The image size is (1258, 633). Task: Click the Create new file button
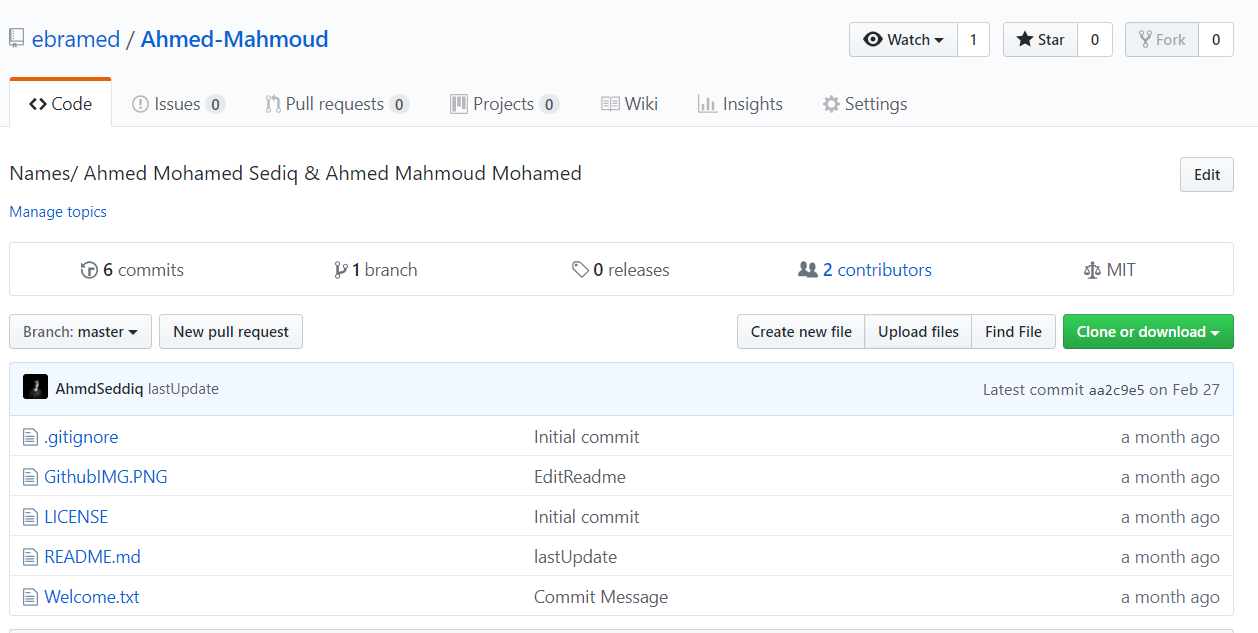pyautogui.click(x=800, y=331)
